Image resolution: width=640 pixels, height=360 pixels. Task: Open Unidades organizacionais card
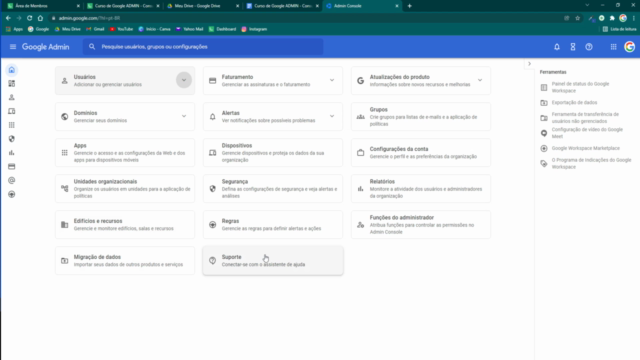tap(125, 188)
